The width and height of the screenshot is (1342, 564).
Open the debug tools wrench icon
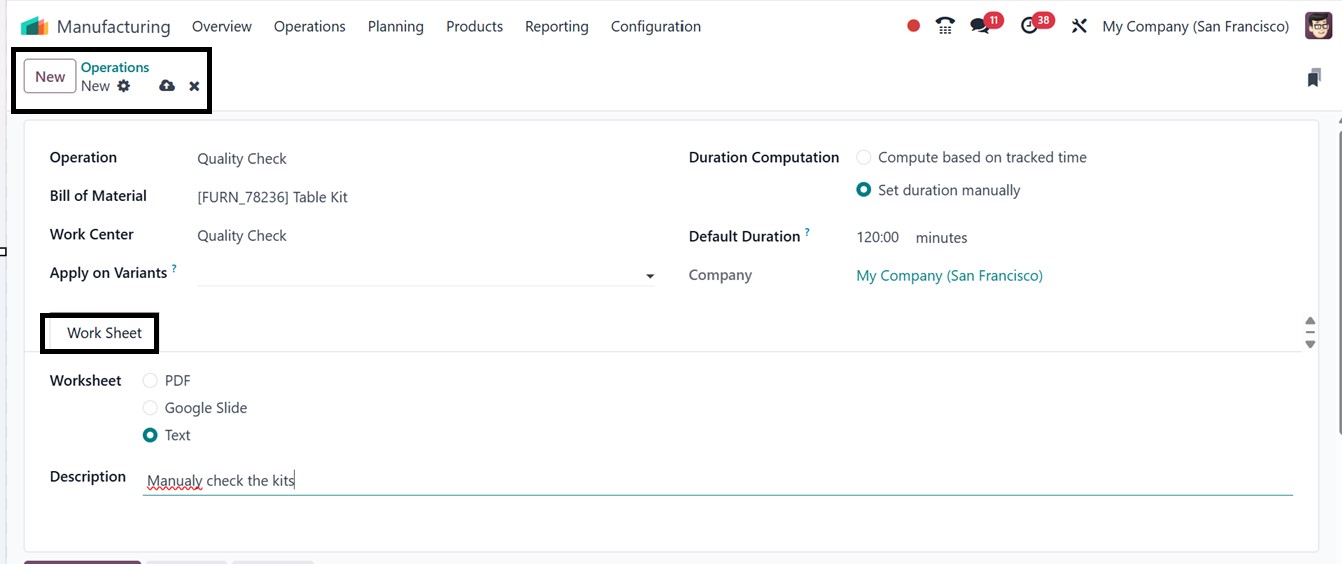pos(1079,26)
